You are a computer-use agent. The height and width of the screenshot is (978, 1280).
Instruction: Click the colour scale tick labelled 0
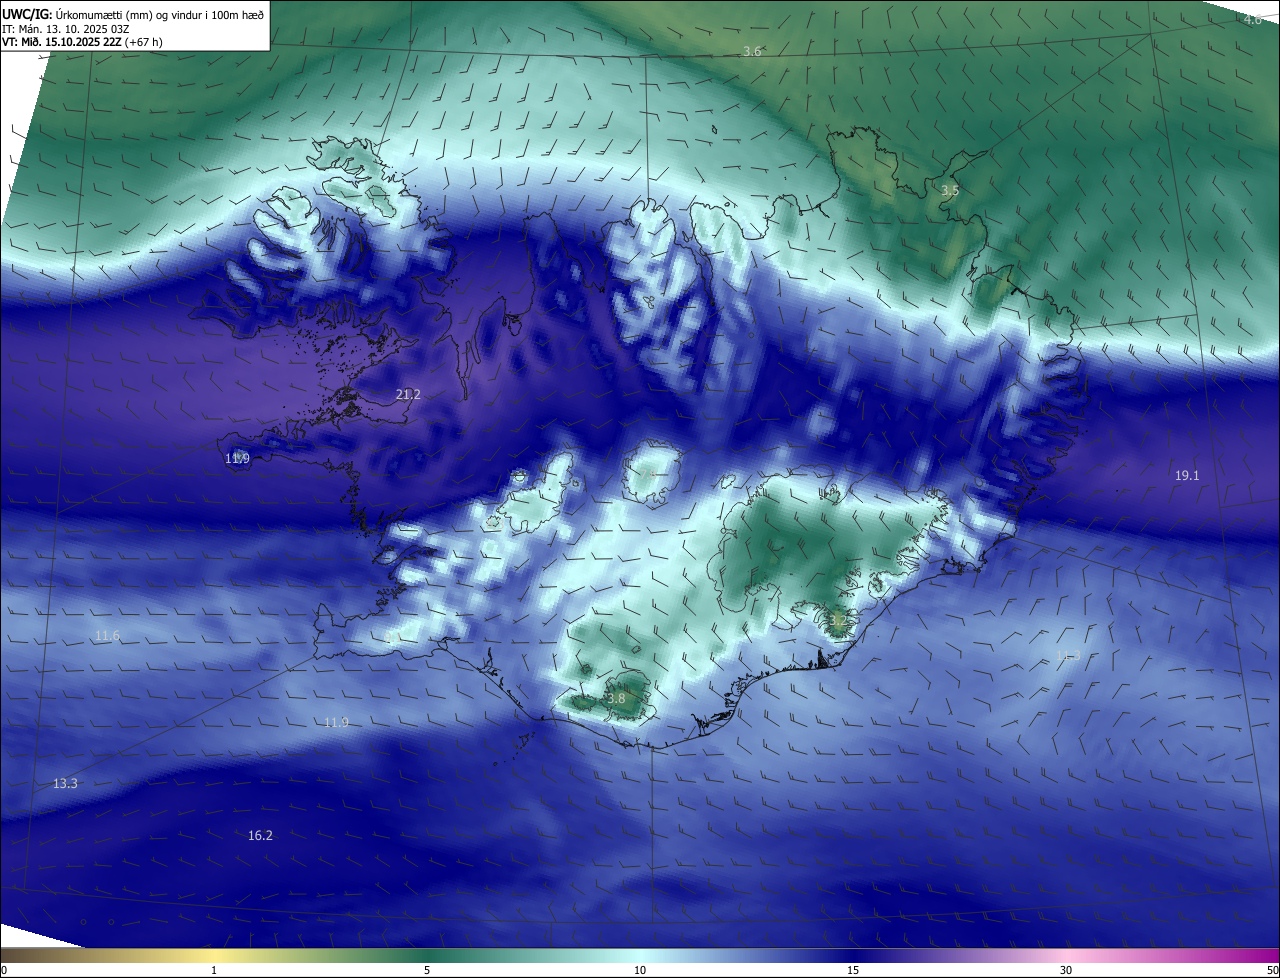[x=4, y=970]
